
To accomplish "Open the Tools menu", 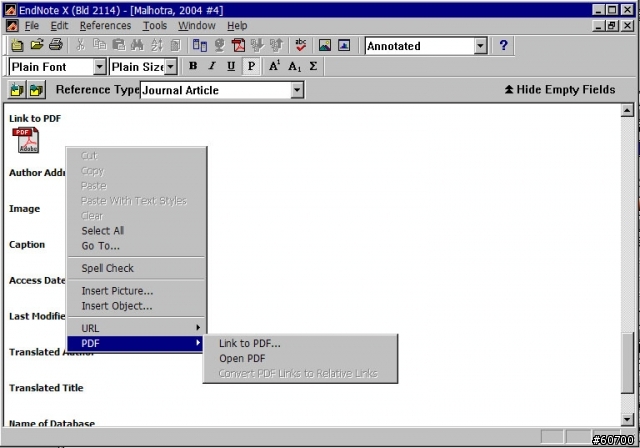I will coord(155,26).
